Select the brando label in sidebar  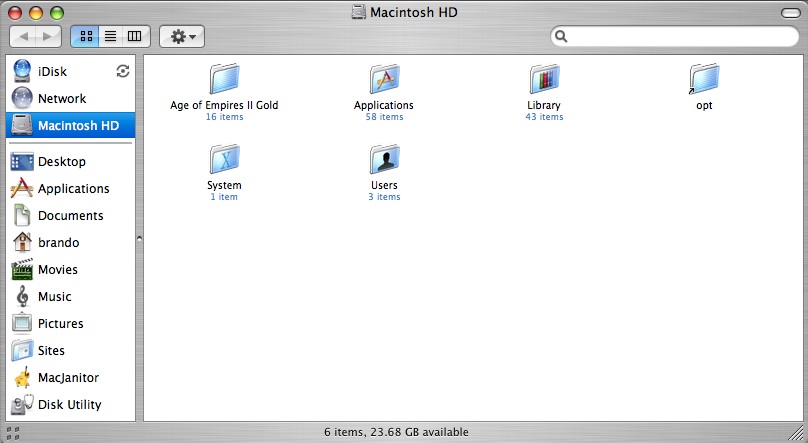coord(59,243)
